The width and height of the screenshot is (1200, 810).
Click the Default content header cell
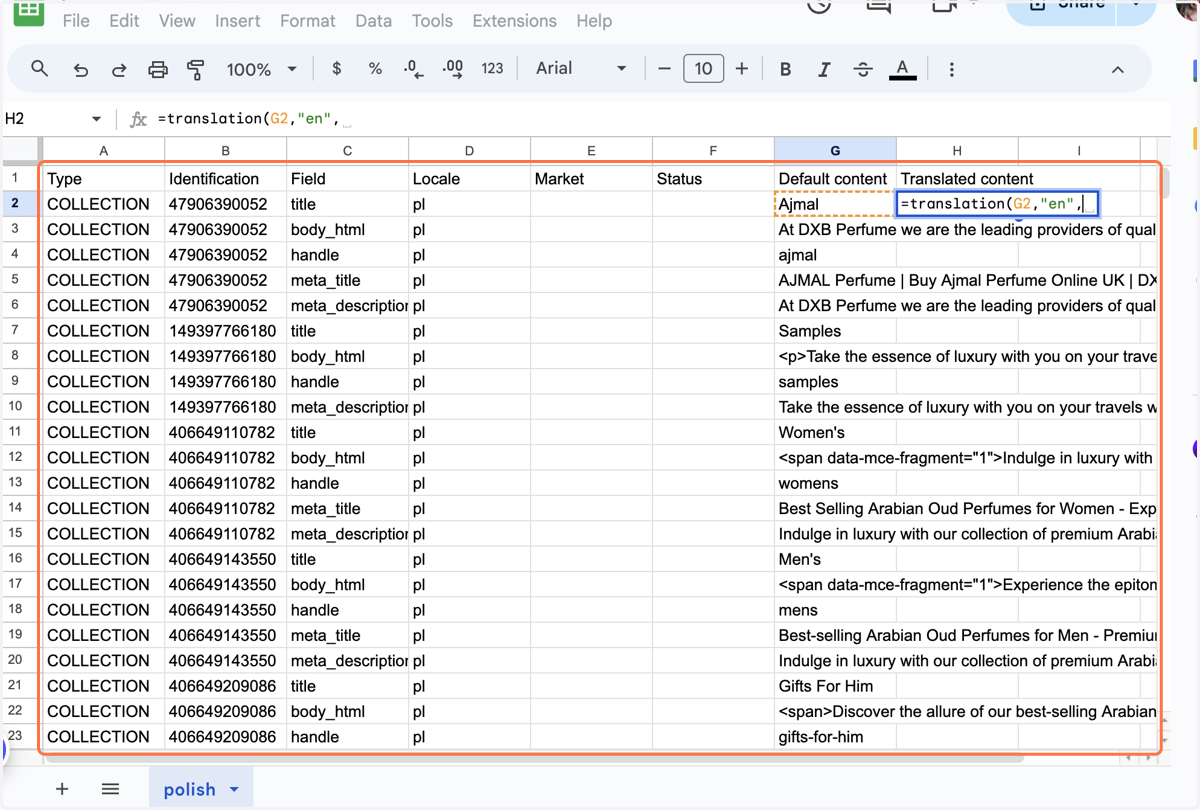point(835,179)
